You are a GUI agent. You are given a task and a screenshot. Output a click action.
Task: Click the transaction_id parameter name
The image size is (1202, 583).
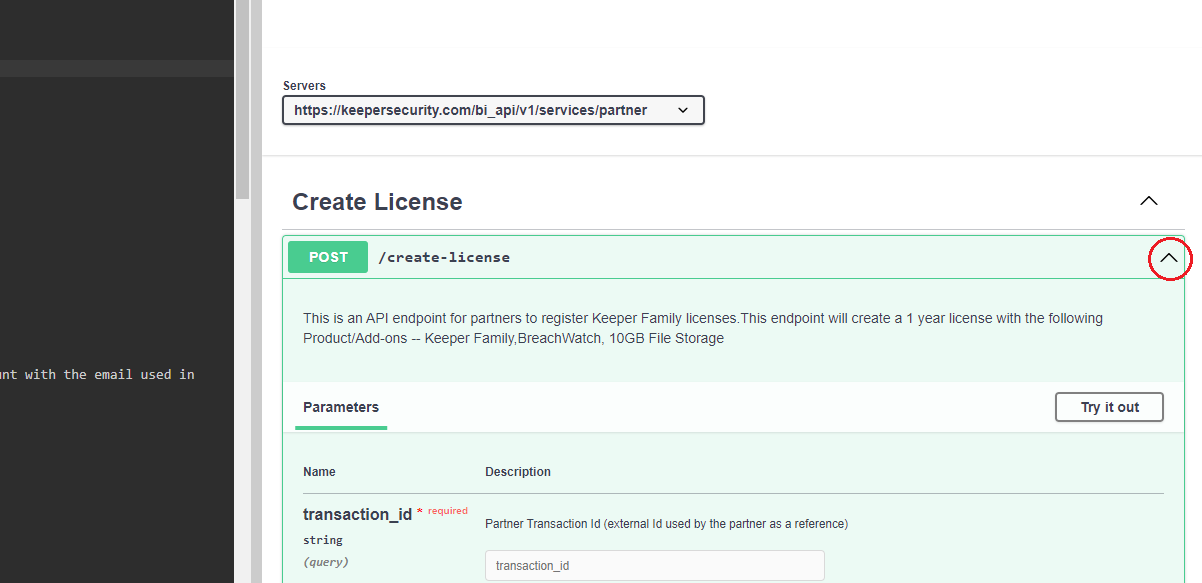tap(357, 515)
